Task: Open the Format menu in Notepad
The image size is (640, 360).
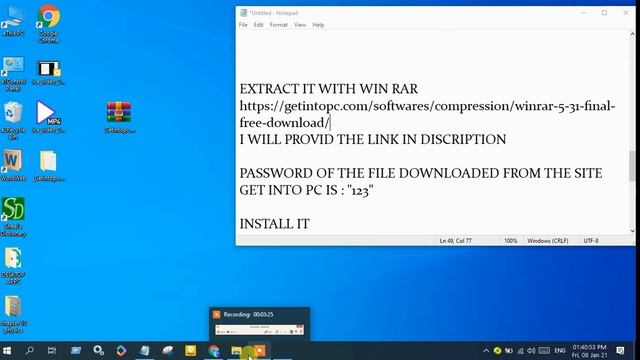Action: point(278,25)
